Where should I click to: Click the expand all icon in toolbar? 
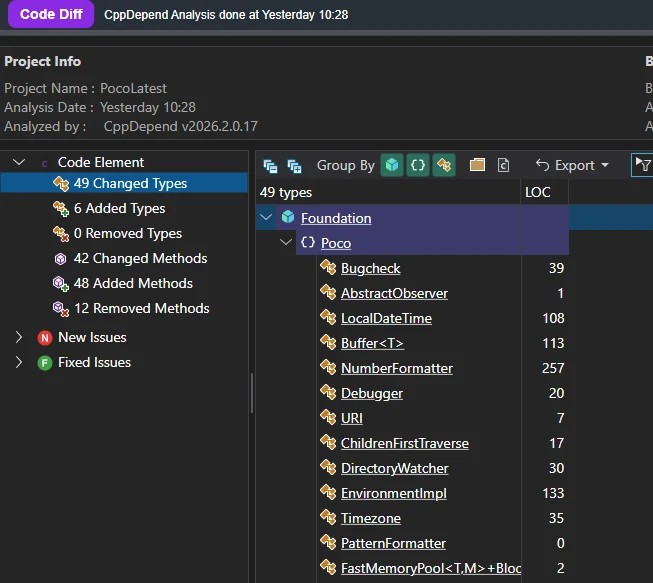pyautogui.click(x=294, y=166)
